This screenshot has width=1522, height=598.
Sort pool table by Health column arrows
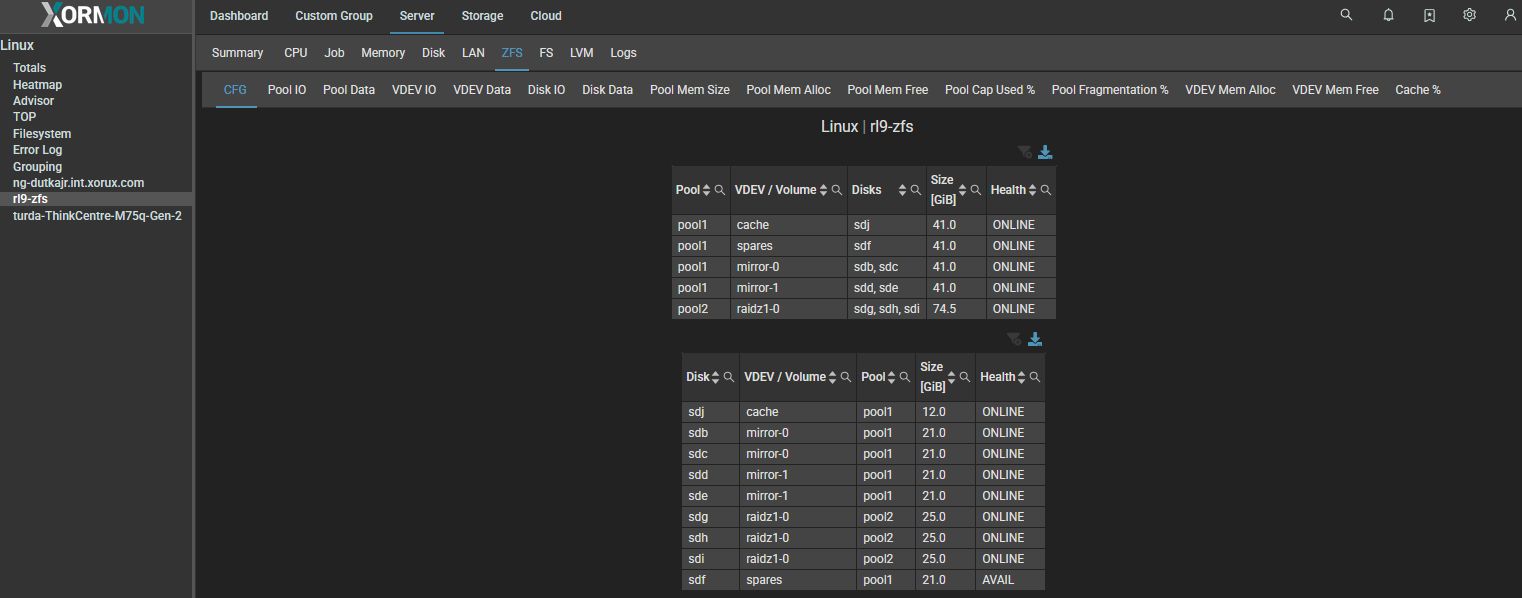pos(1033,190)
